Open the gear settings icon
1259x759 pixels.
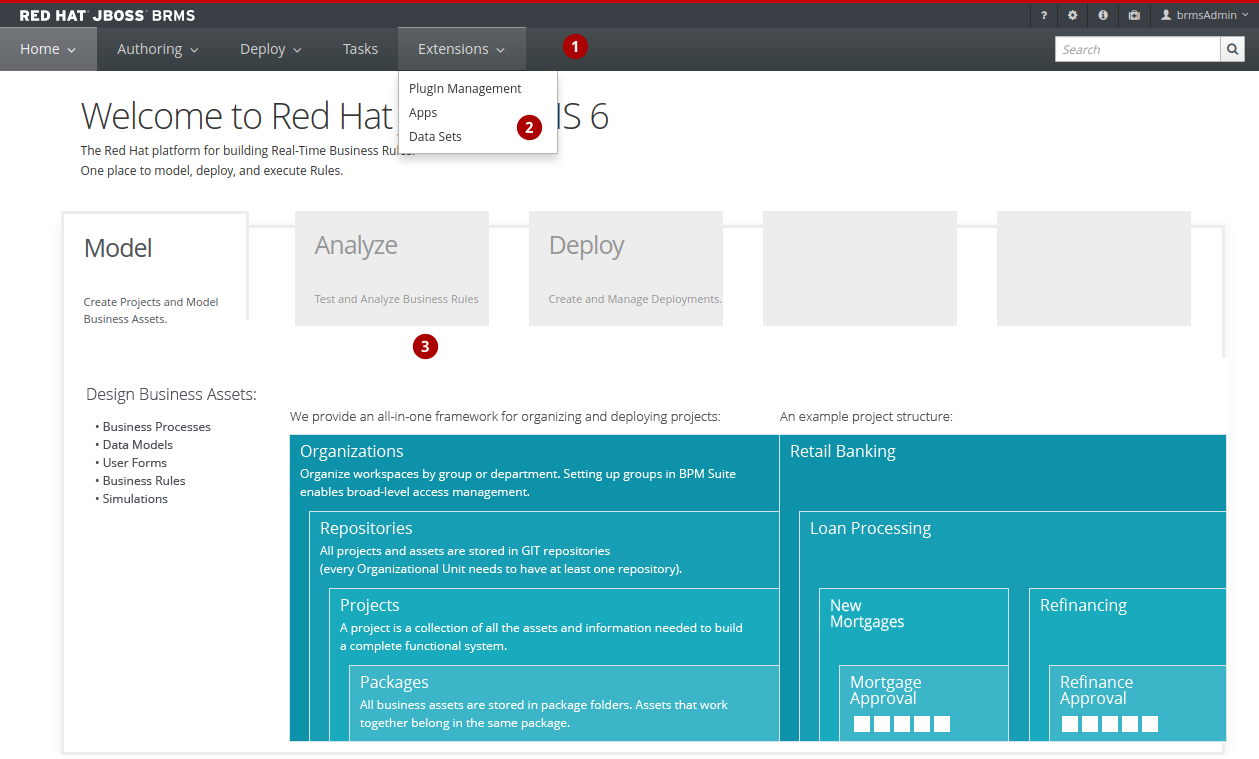(x=1073, y=15)
